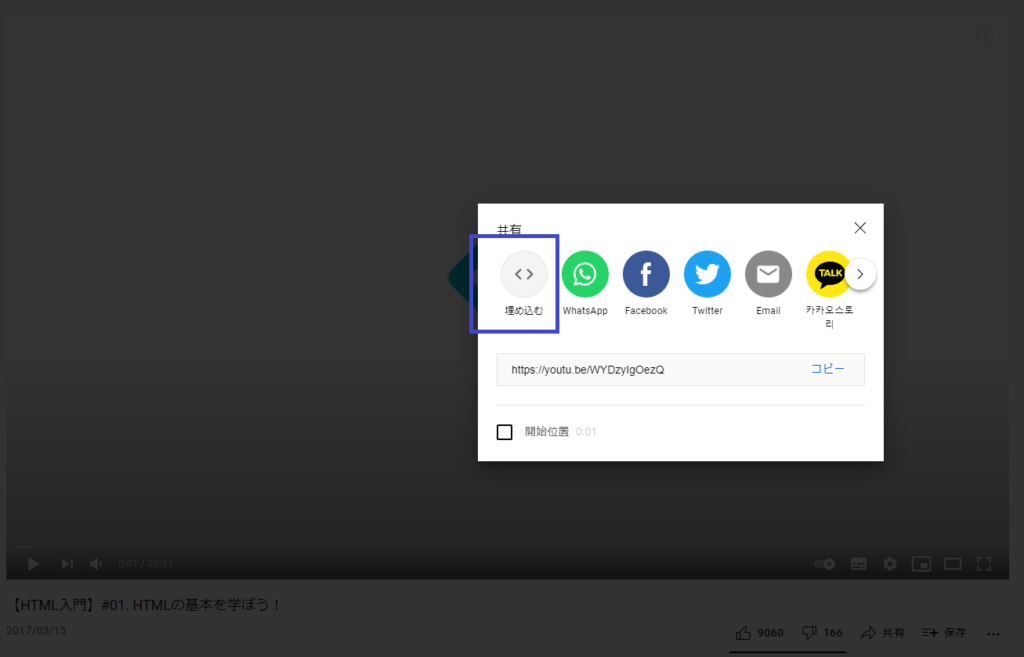Click the 共有 share button below the video

tap(882, 633)
